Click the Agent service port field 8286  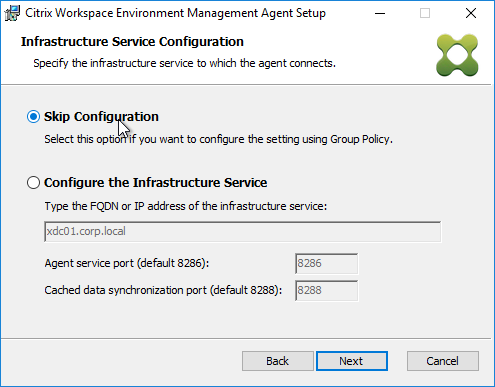pos(326,263)
